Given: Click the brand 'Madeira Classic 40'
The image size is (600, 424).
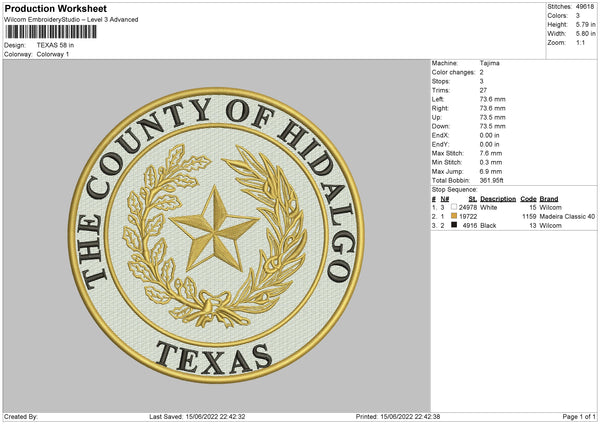Looking at the screenshot, I should tap(567, 217).
